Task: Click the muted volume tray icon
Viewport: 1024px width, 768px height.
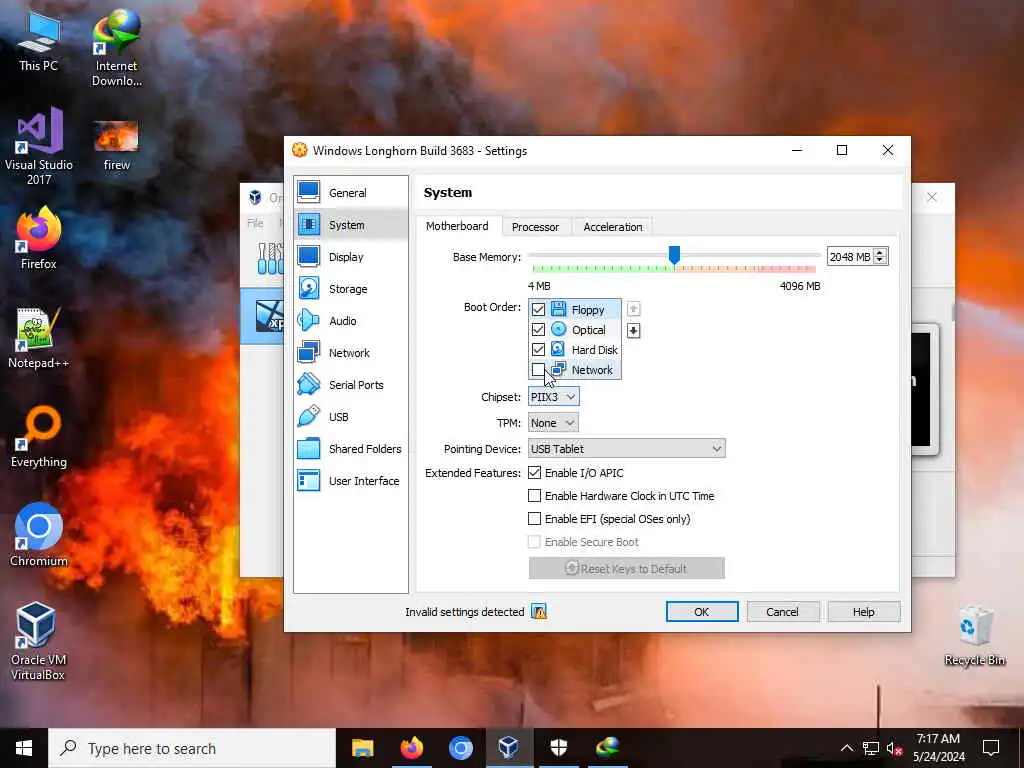Action: (x=895, y=748)
